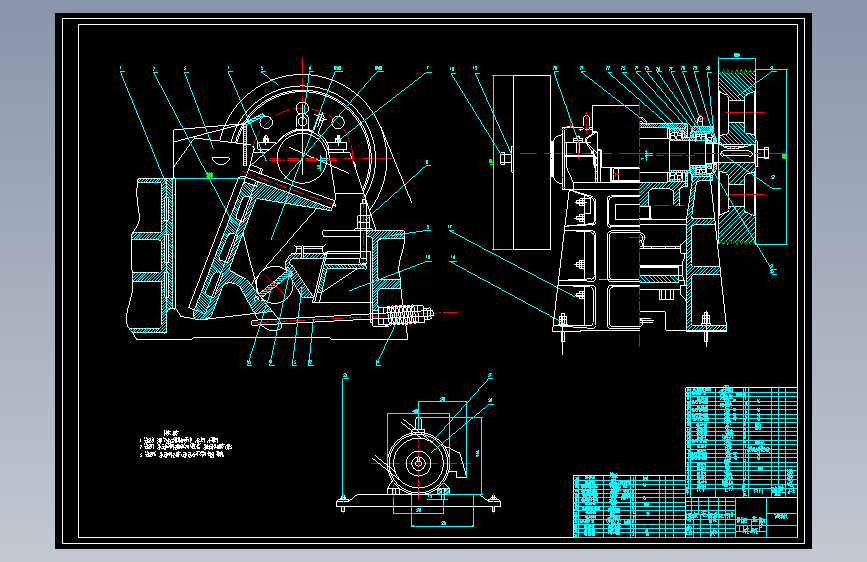Click the motor end view at bottom center
This screenshot has height=562, width=867.
[419, 464]
